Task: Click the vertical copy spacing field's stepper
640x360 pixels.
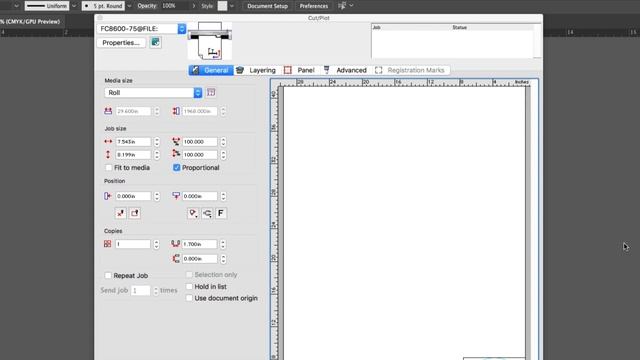Action: tap(223, 259)
